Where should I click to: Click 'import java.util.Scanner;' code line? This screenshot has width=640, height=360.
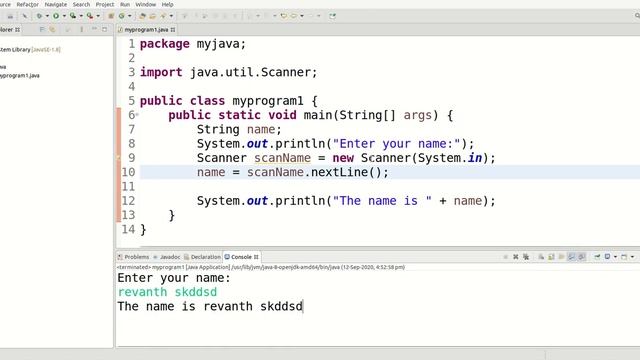229,72
